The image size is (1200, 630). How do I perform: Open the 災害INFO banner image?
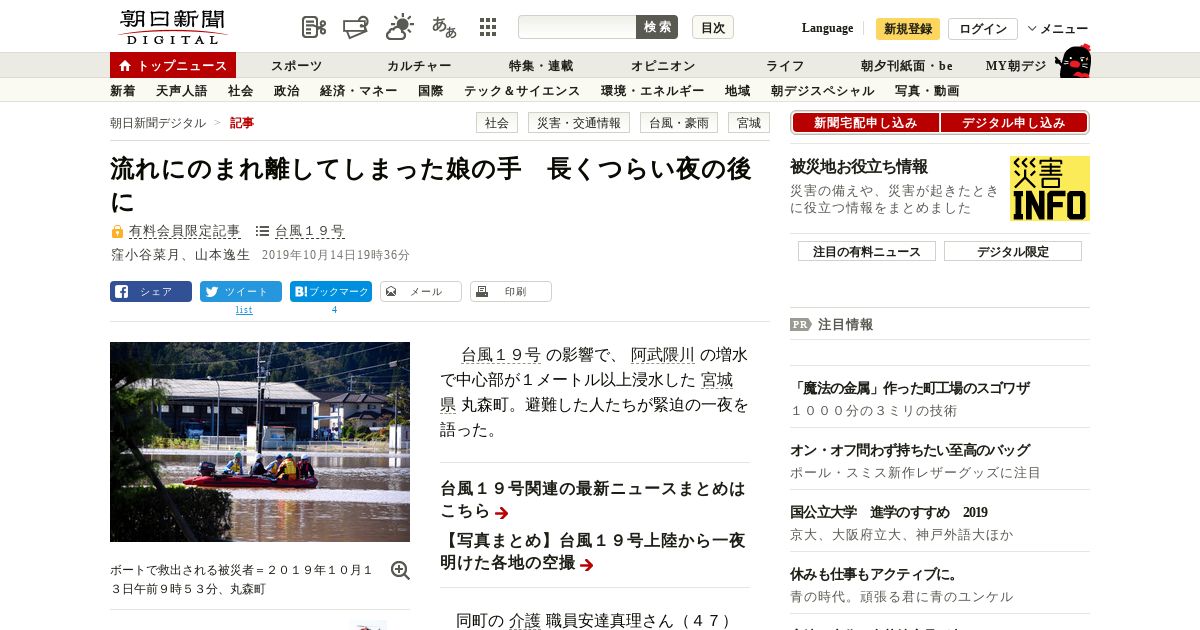pos(1050,188)
